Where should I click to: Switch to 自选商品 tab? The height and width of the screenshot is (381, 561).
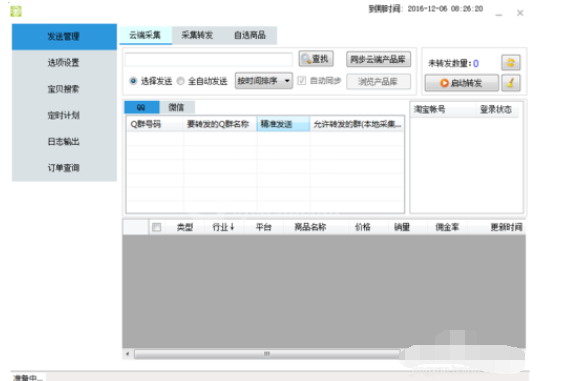(250, 35)
